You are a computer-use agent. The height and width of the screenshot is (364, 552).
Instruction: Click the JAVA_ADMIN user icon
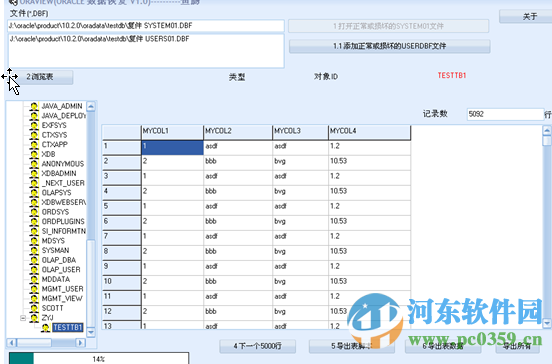(34, 106)
